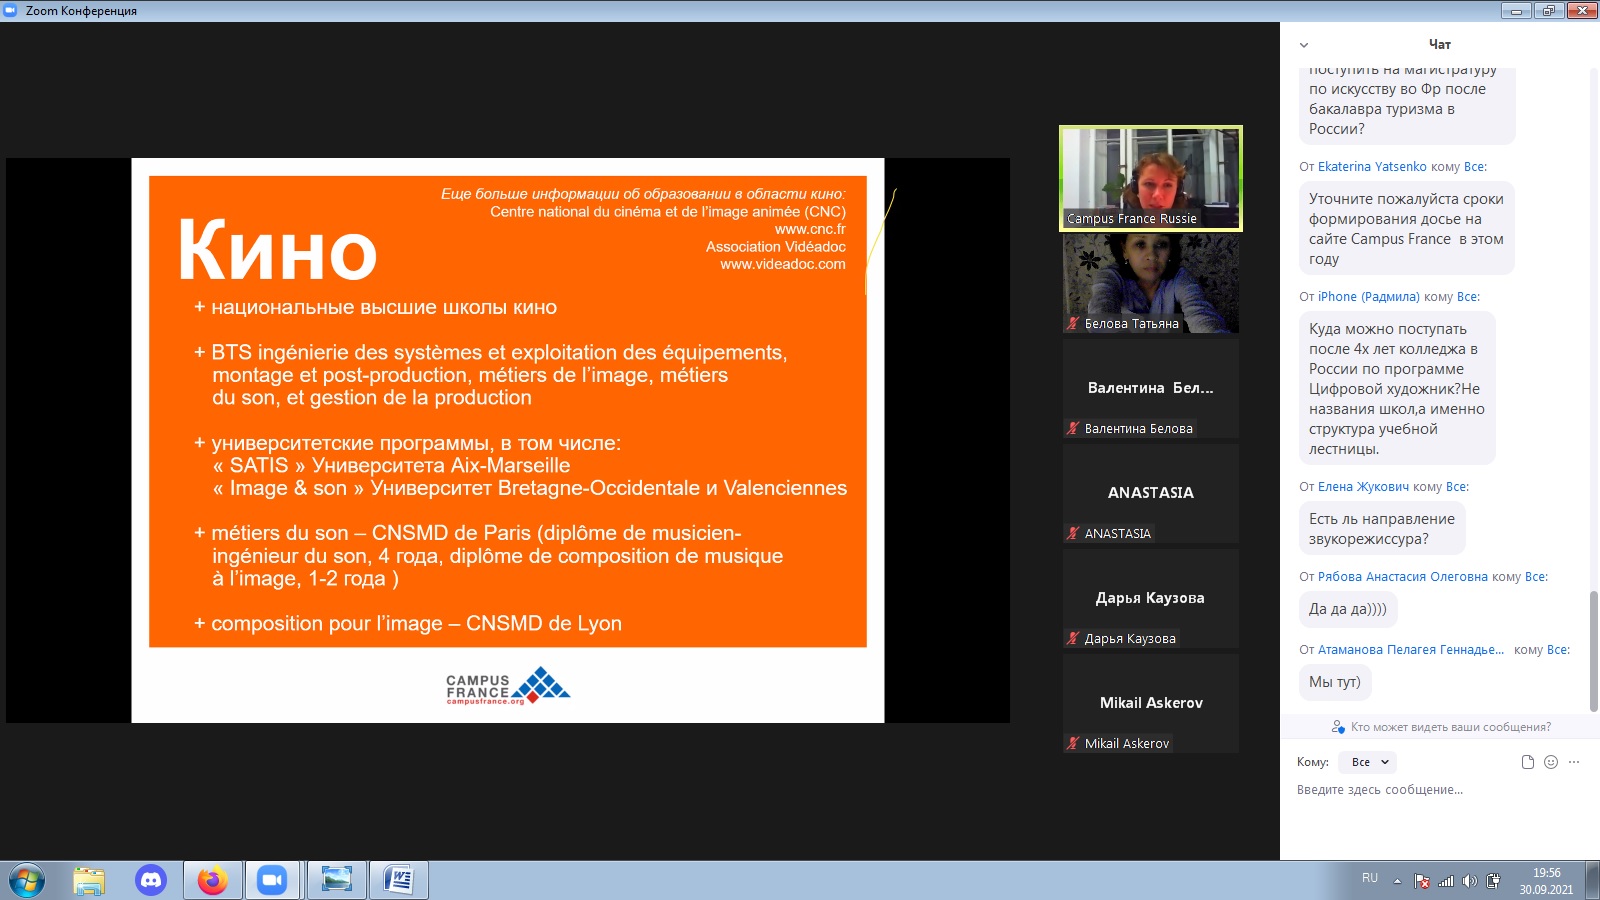Click the network signal tray icon

coord(1446,881)
